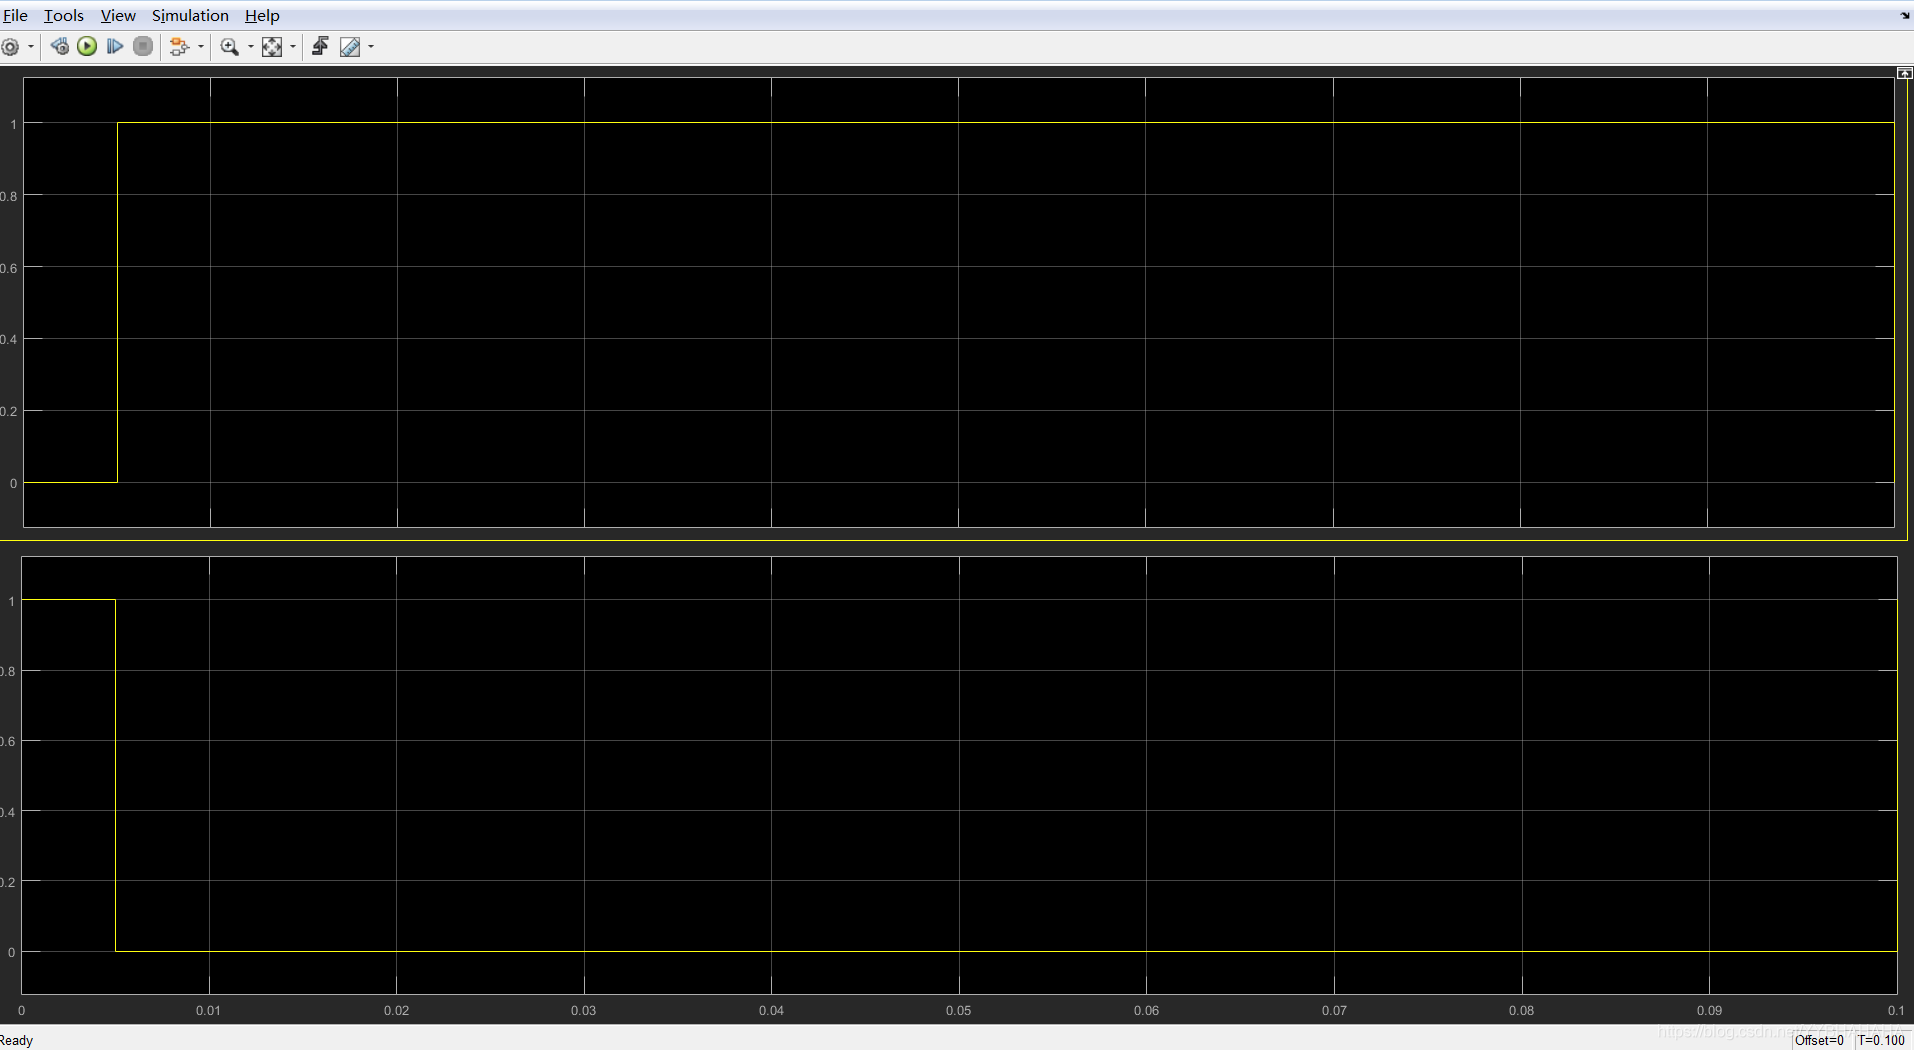This screenshot has height=1050, width=1914.
Task: Click the 0.08 time axis label
Action: point(1521,1010)
